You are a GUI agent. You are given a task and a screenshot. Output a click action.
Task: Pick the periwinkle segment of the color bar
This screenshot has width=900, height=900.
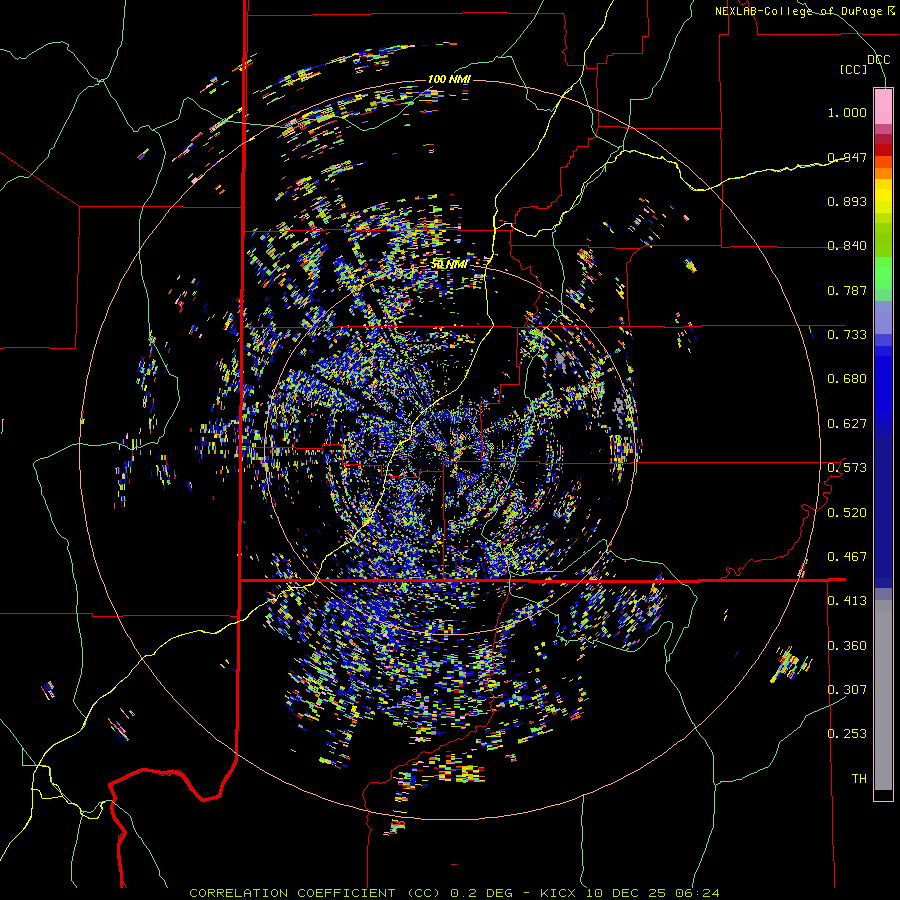point(883,318)
